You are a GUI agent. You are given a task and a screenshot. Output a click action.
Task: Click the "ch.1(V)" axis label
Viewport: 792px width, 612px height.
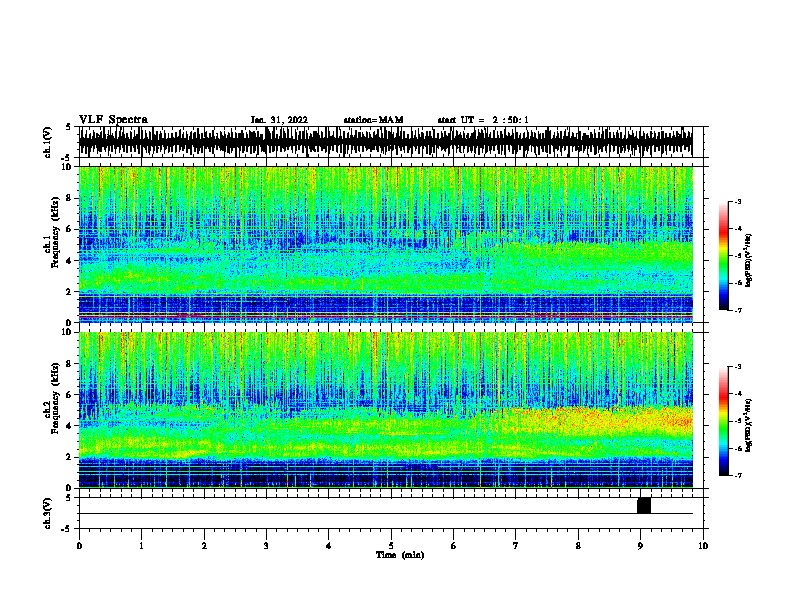pyautogui.click(x=48, y=142)
